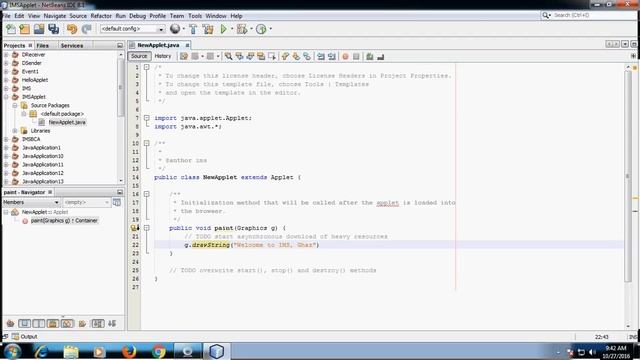The height and width of the screenshot is (360, 640).
Task: Toggle Show Inherited Members in Navigator
Action: coord(10,324)
